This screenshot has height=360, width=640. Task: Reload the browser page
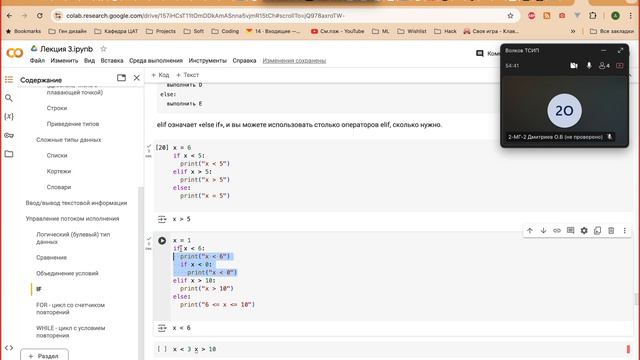40,16
